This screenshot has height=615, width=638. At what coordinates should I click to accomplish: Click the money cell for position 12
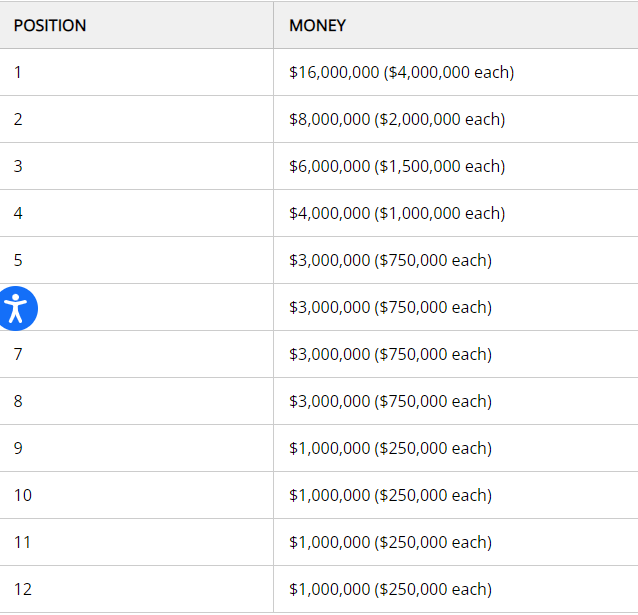[x=390, y=590]
